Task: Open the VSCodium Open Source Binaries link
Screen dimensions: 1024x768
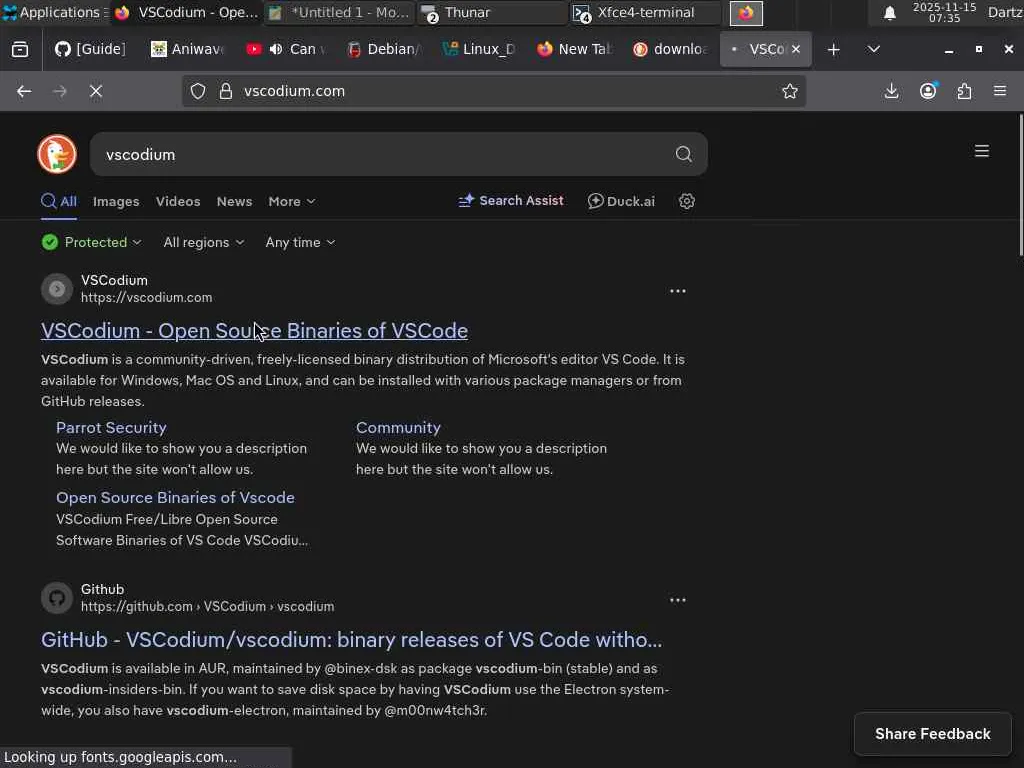Action: pos(254,331)
